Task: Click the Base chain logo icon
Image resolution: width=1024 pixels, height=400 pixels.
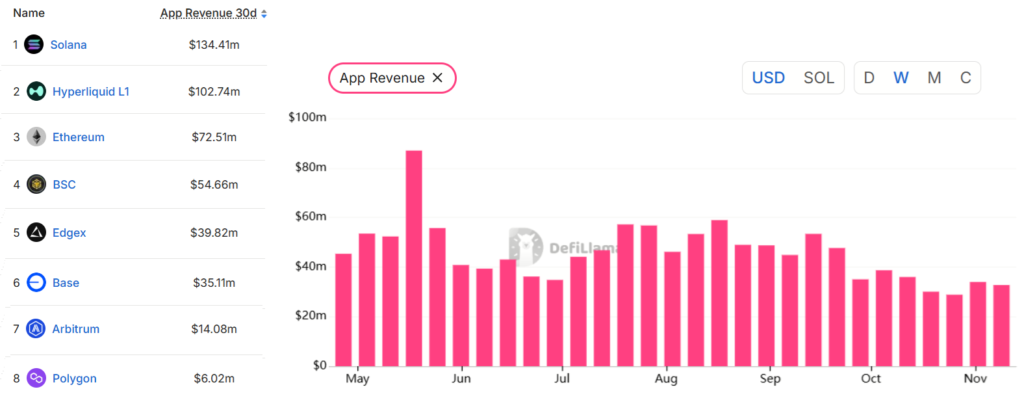Action: point(36,282)
